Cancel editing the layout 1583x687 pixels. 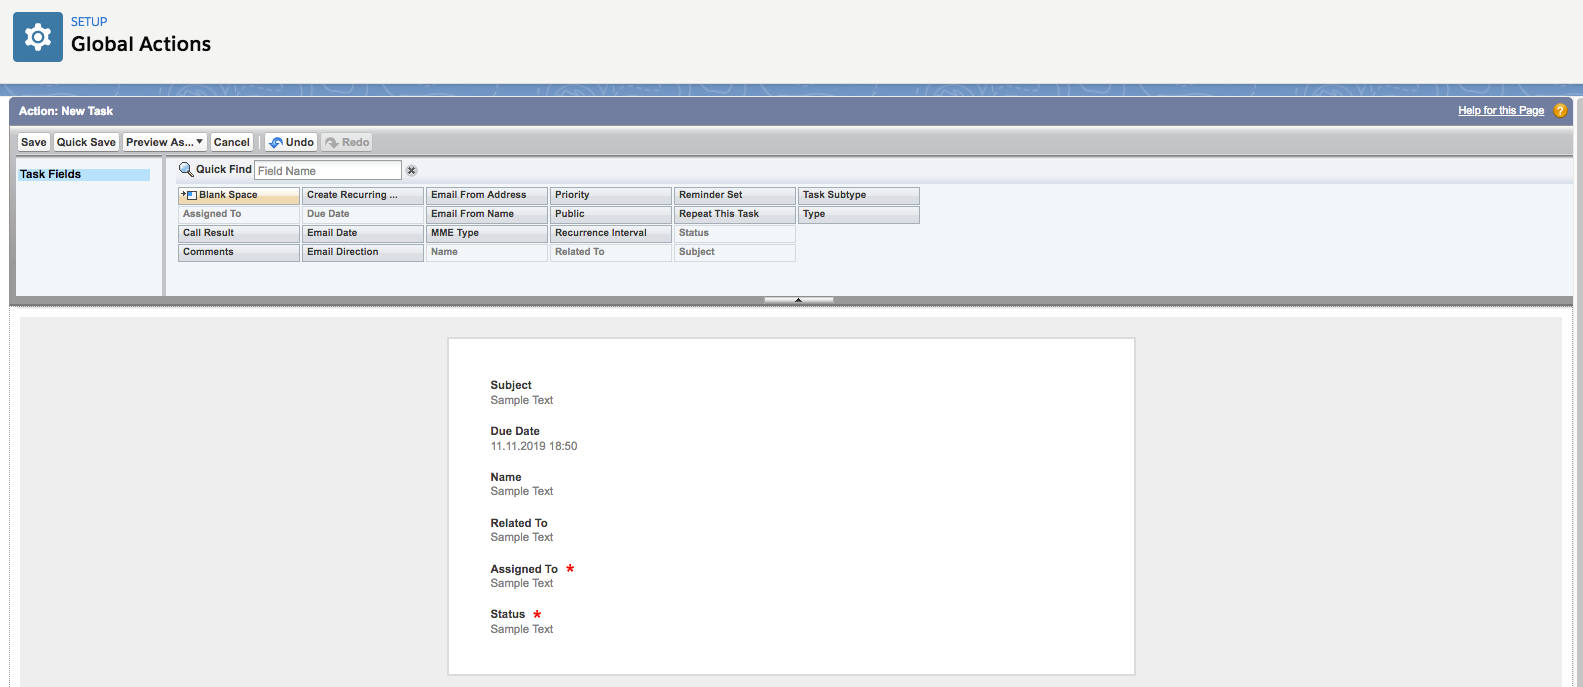click(x=231, y=142)
